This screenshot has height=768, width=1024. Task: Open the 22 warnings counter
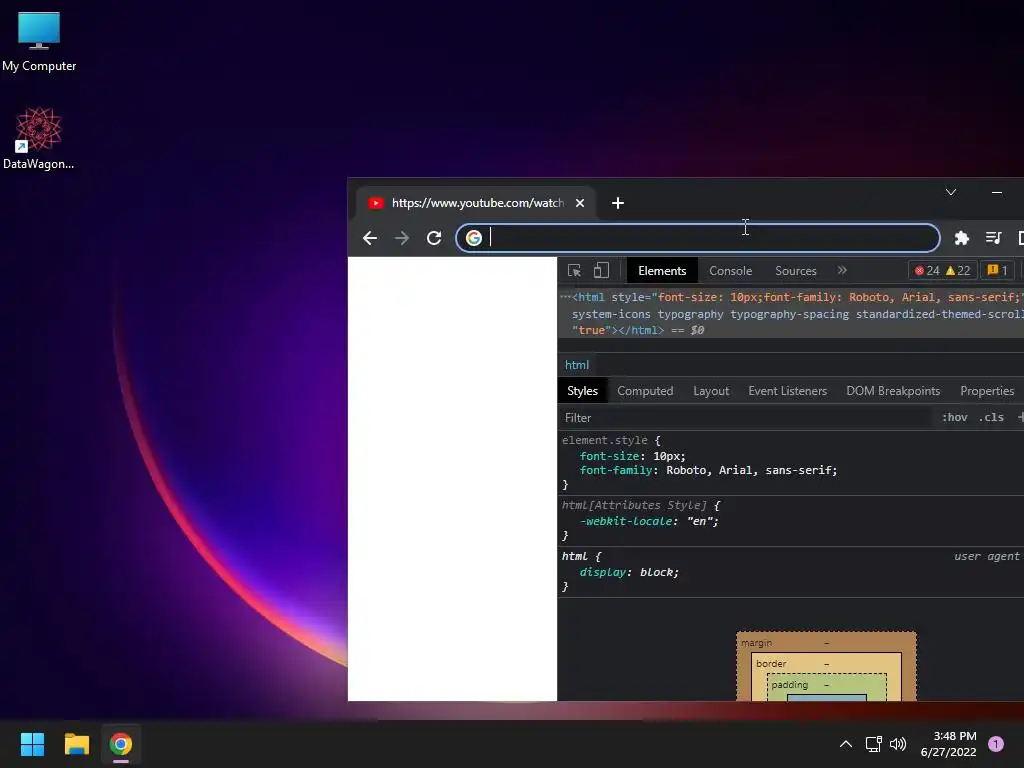click(958, 270)
